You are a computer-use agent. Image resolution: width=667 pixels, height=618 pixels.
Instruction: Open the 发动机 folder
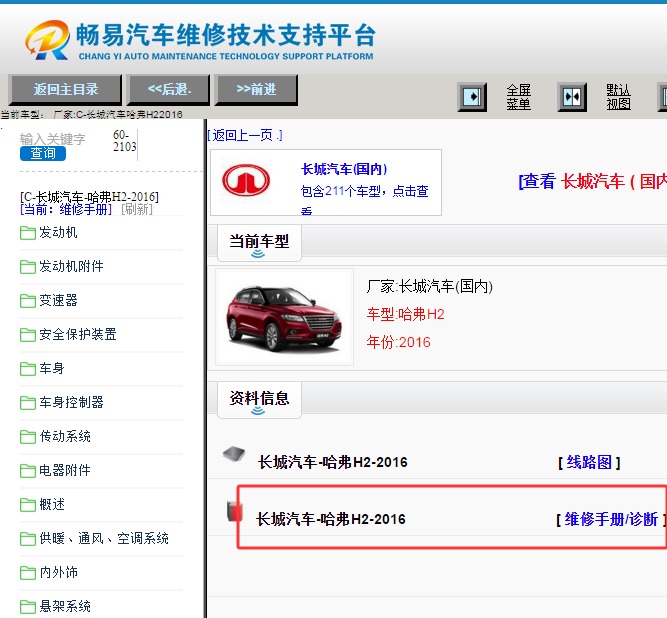58,232
